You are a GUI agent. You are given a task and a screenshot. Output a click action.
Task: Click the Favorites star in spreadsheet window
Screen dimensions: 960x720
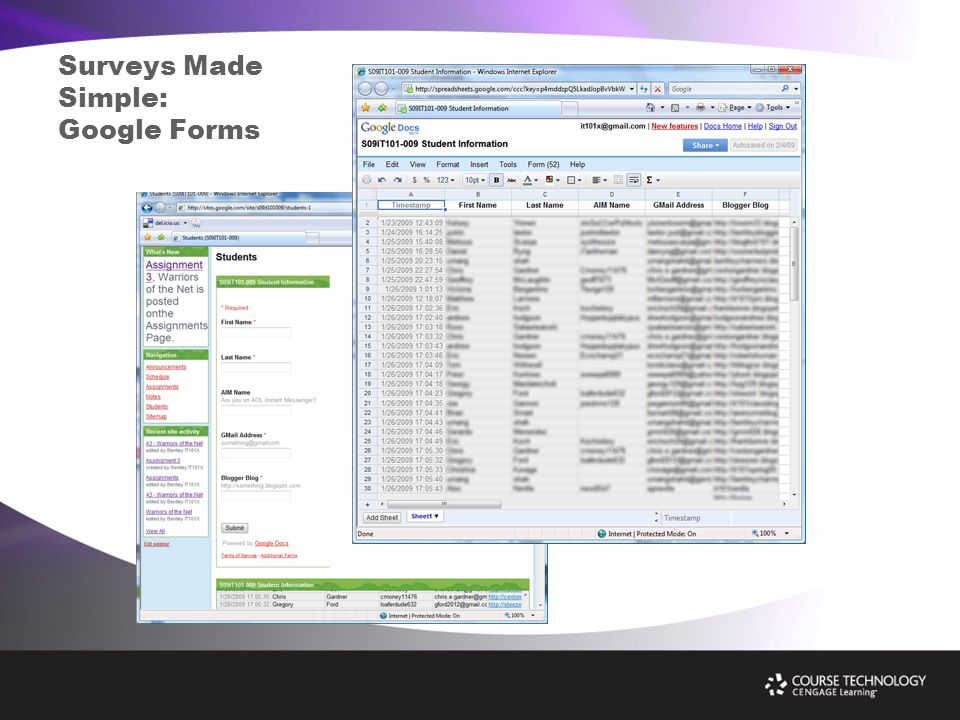366,108
